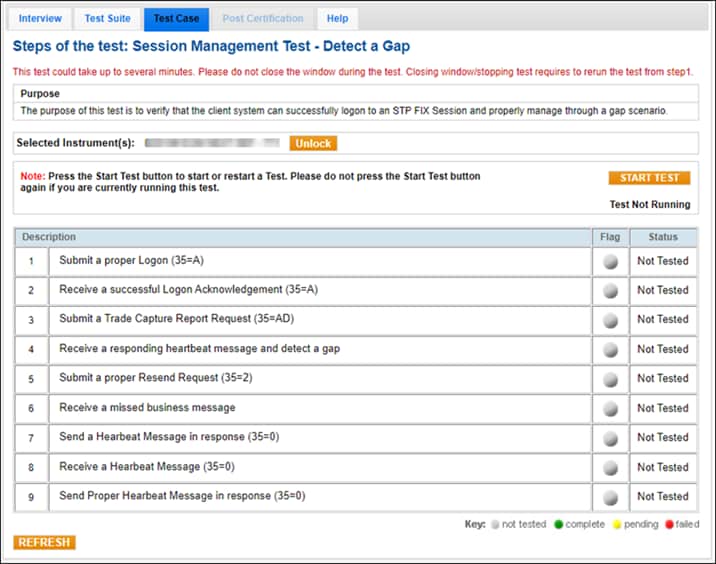Click the Selected Instrument(s) value field
716x564 pixels.
coord(212,143)
